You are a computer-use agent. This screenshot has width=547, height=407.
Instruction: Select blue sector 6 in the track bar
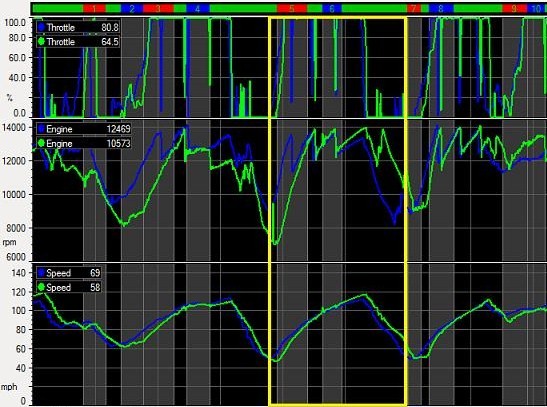tap(332, 9)
